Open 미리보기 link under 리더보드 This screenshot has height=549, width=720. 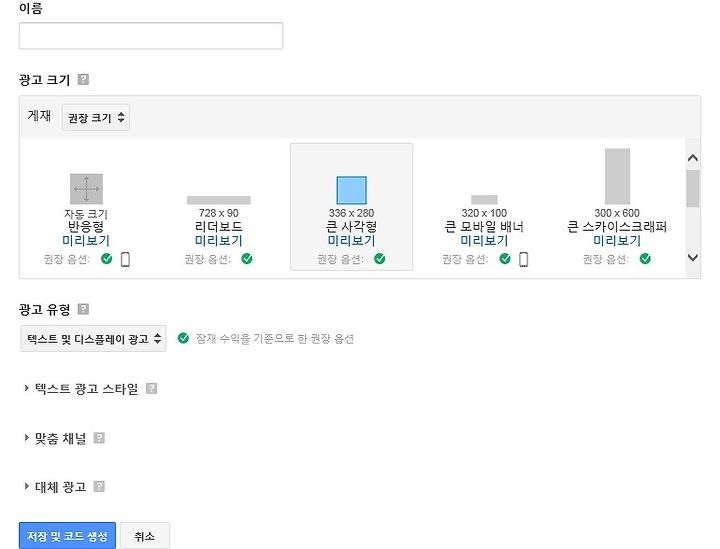point(219,241)
